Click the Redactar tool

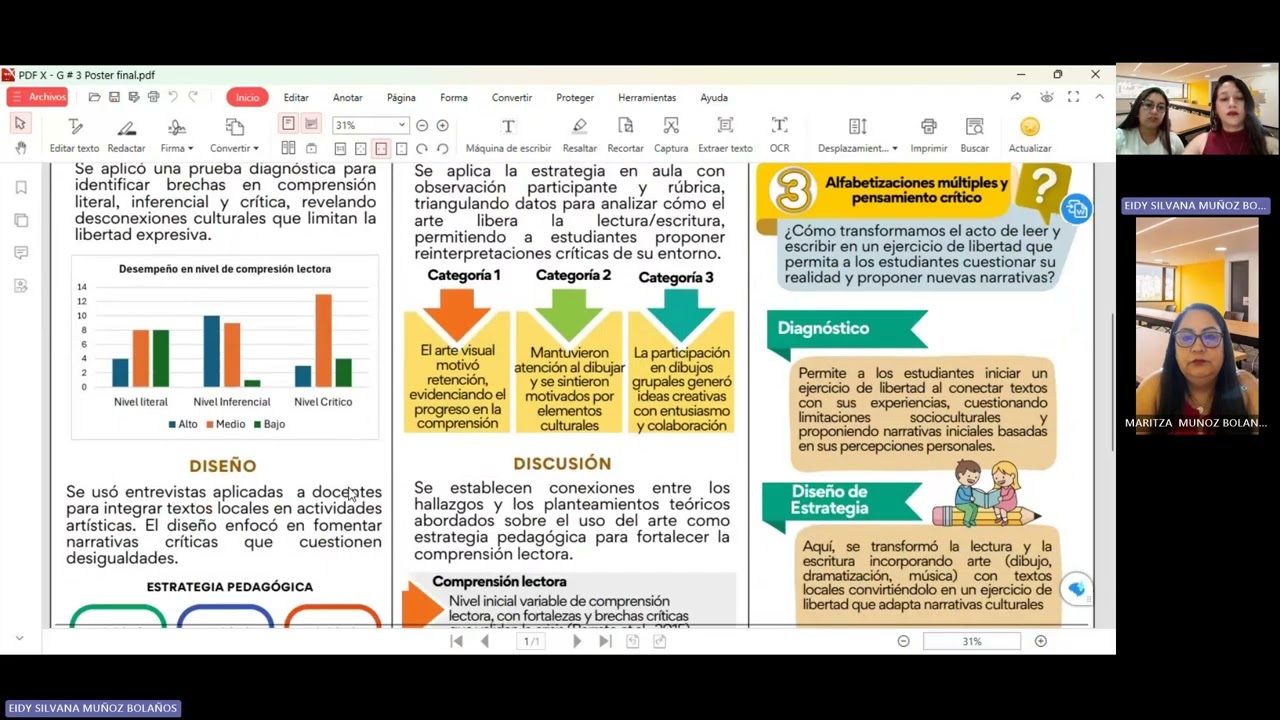pyautogui.click(x=126, y=135)
